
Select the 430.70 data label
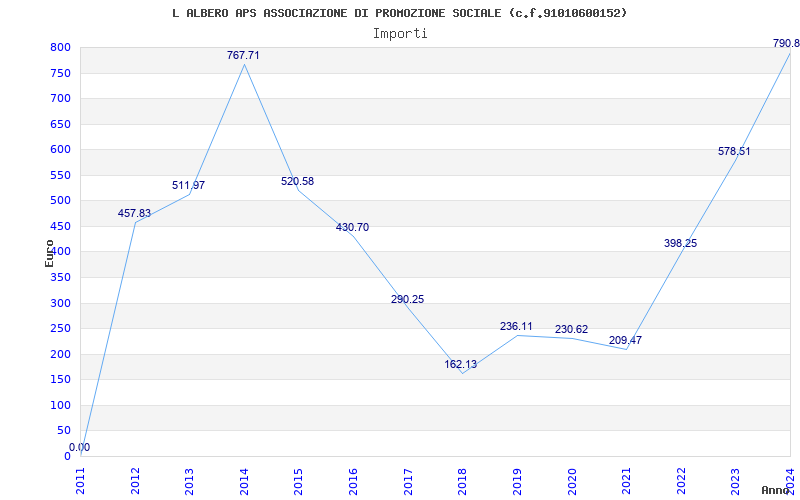pyautogui.click(x=352, y=228)
